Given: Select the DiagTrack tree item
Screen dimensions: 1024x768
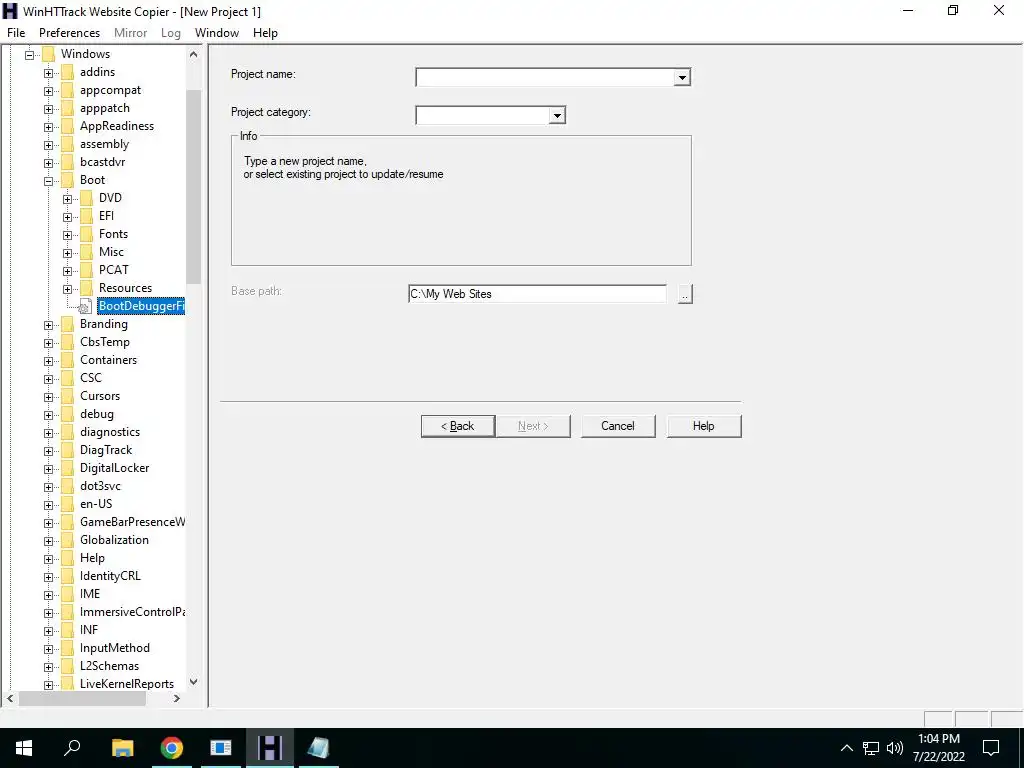Looking at the screenshot, I should (106, 450).
